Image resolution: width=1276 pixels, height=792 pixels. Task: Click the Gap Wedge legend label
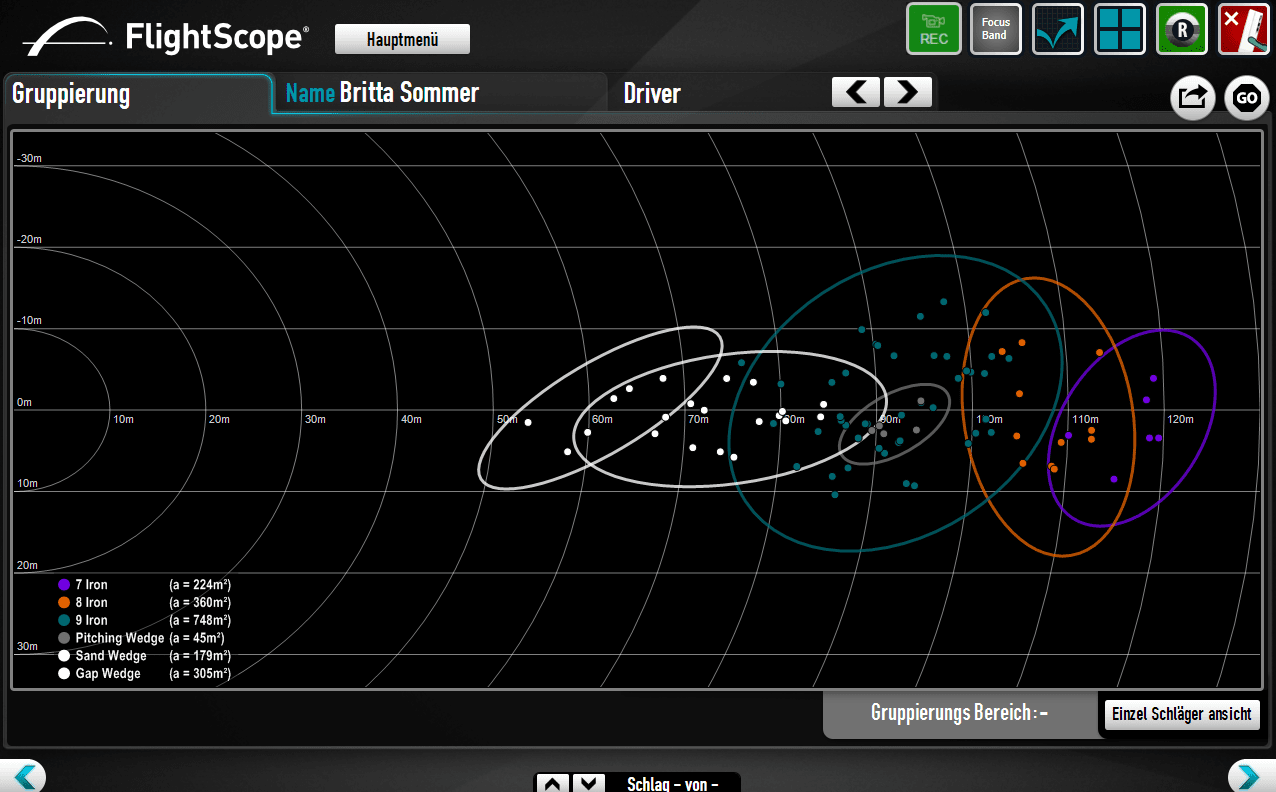(108, 674)
